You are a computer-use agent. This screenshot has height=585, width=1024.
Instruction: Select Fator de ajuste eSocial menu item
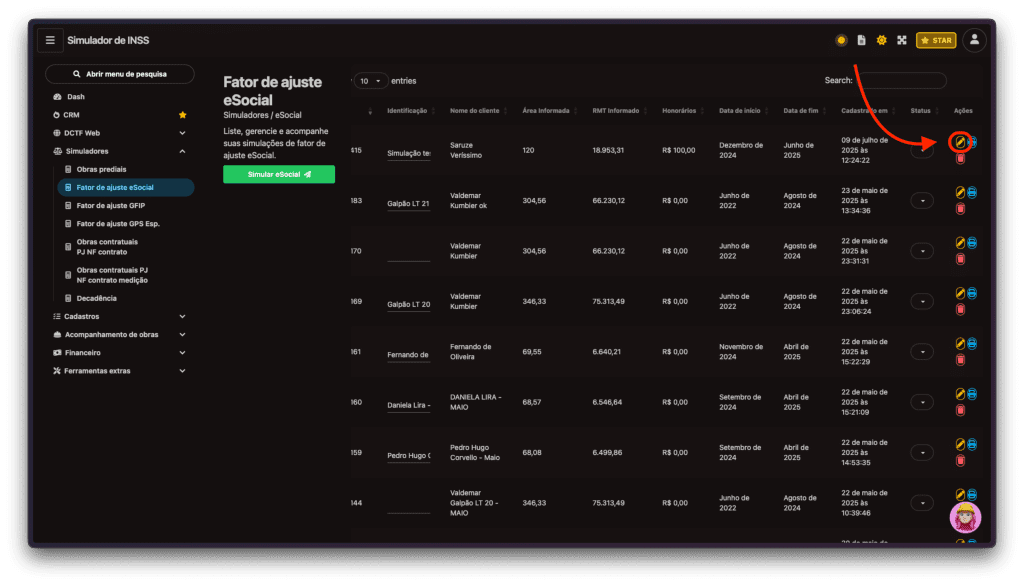pos(125,187)
